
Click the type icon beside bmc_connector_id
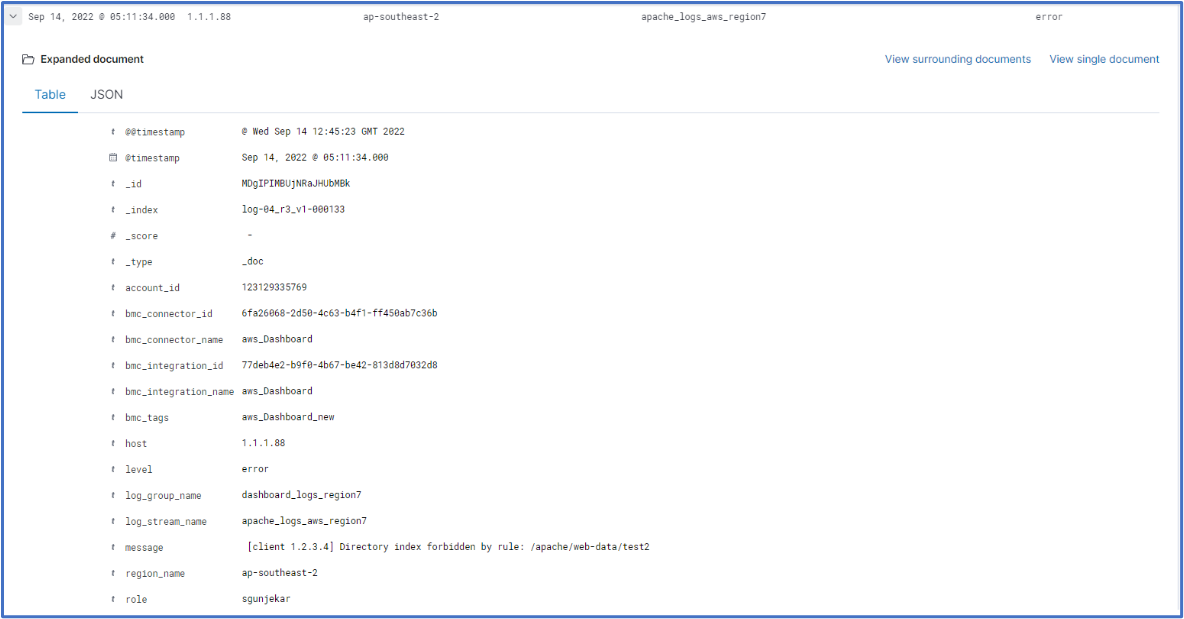(113, 313)
